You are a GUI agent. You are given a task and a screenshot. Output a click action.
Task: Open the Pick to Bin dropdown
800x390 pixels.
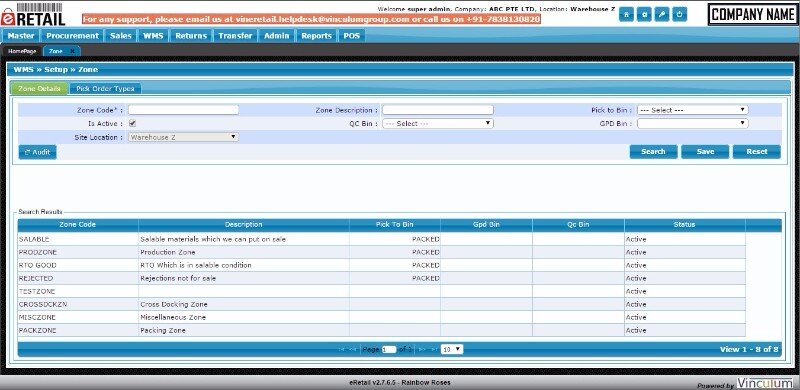(x=692, y=110)
